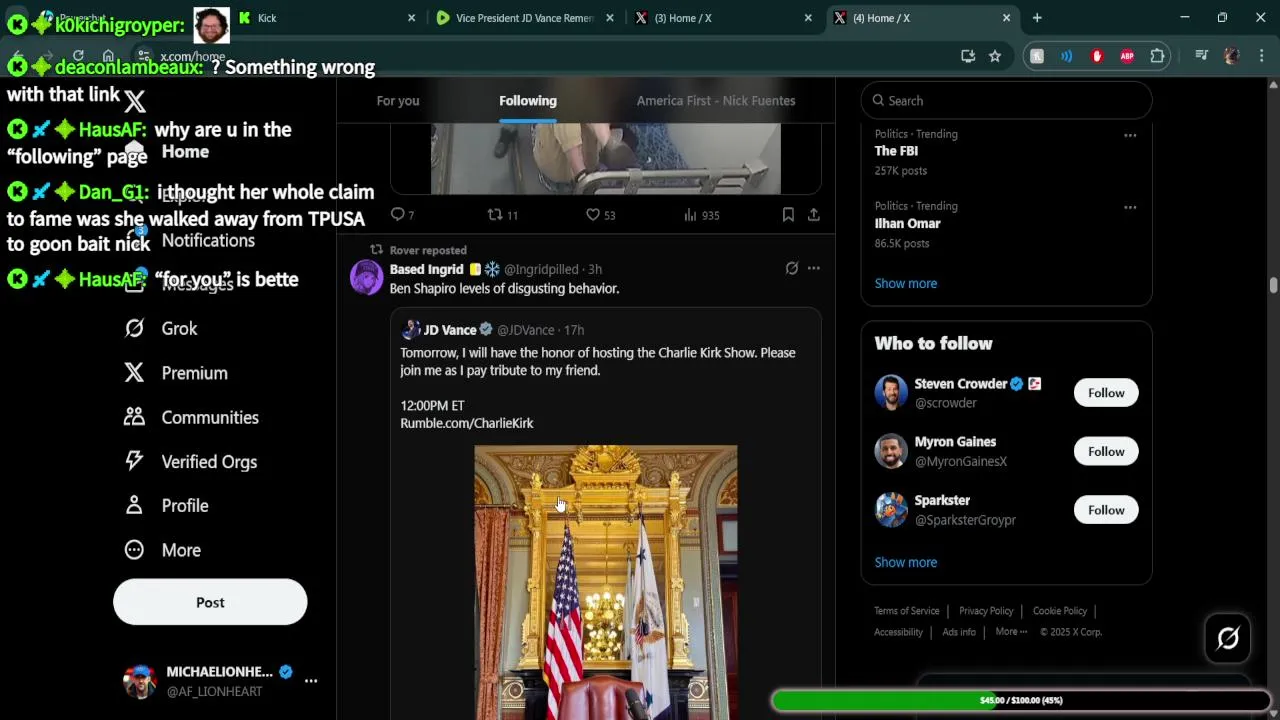Viewport: 1280px width, 720px height.
Task: Open the Rumble.com/CharlieKirk link
Action: point(467,423)
